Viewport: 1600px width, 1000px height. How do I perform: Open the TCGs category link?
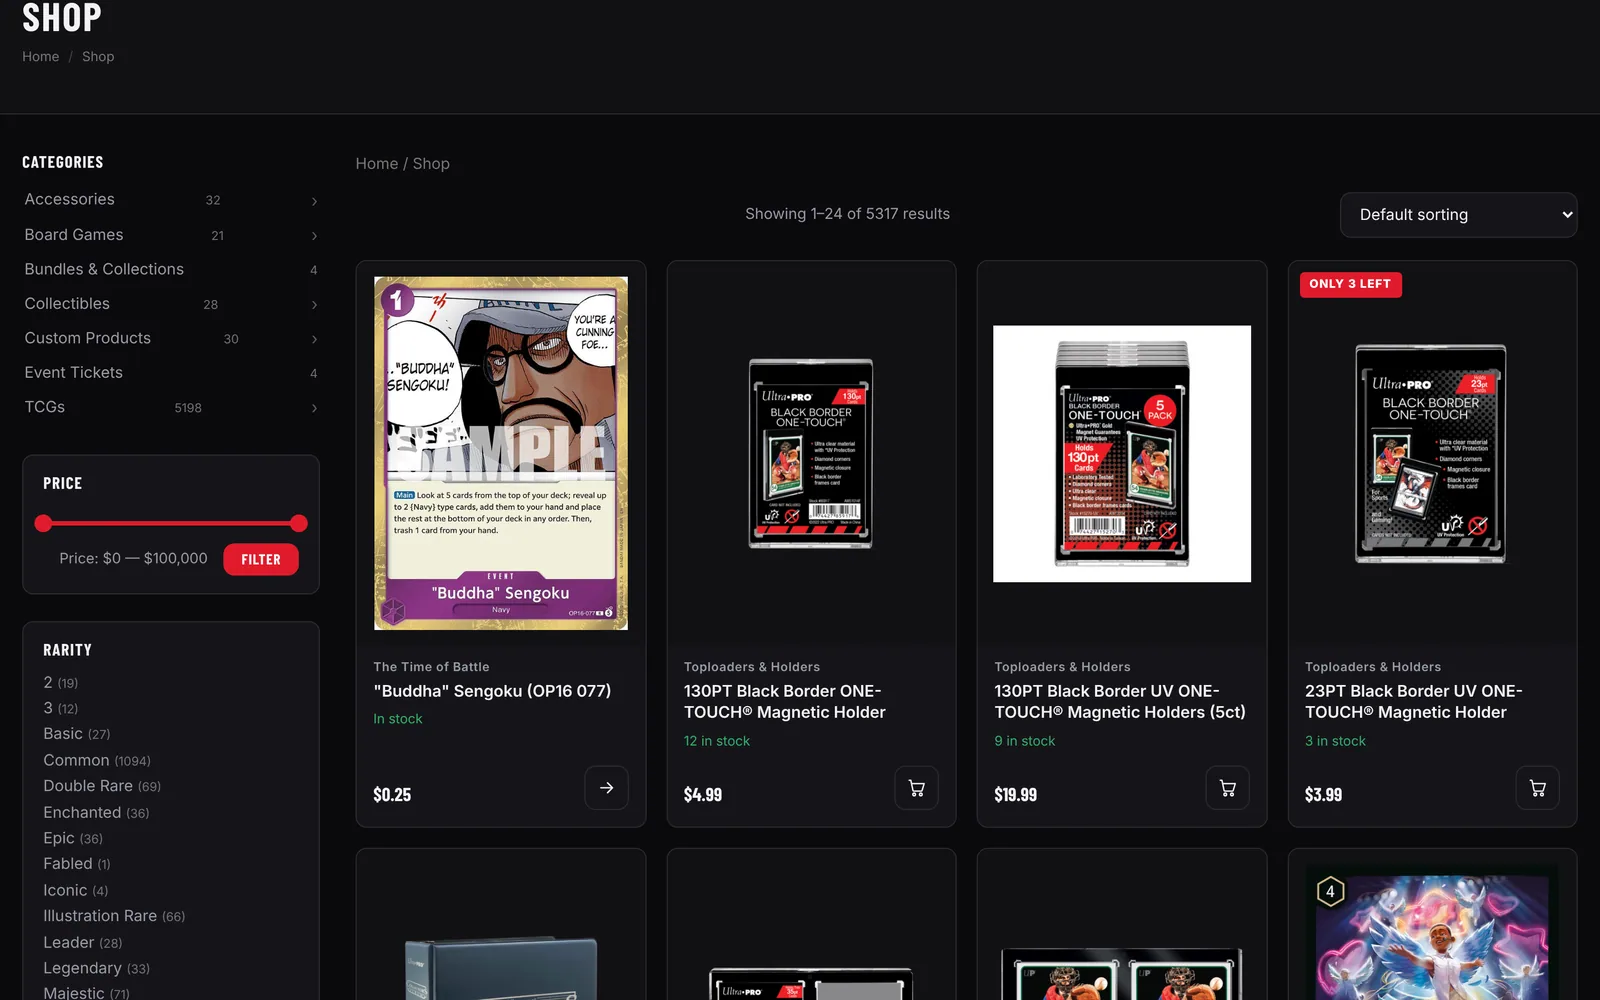coord(45,407)
